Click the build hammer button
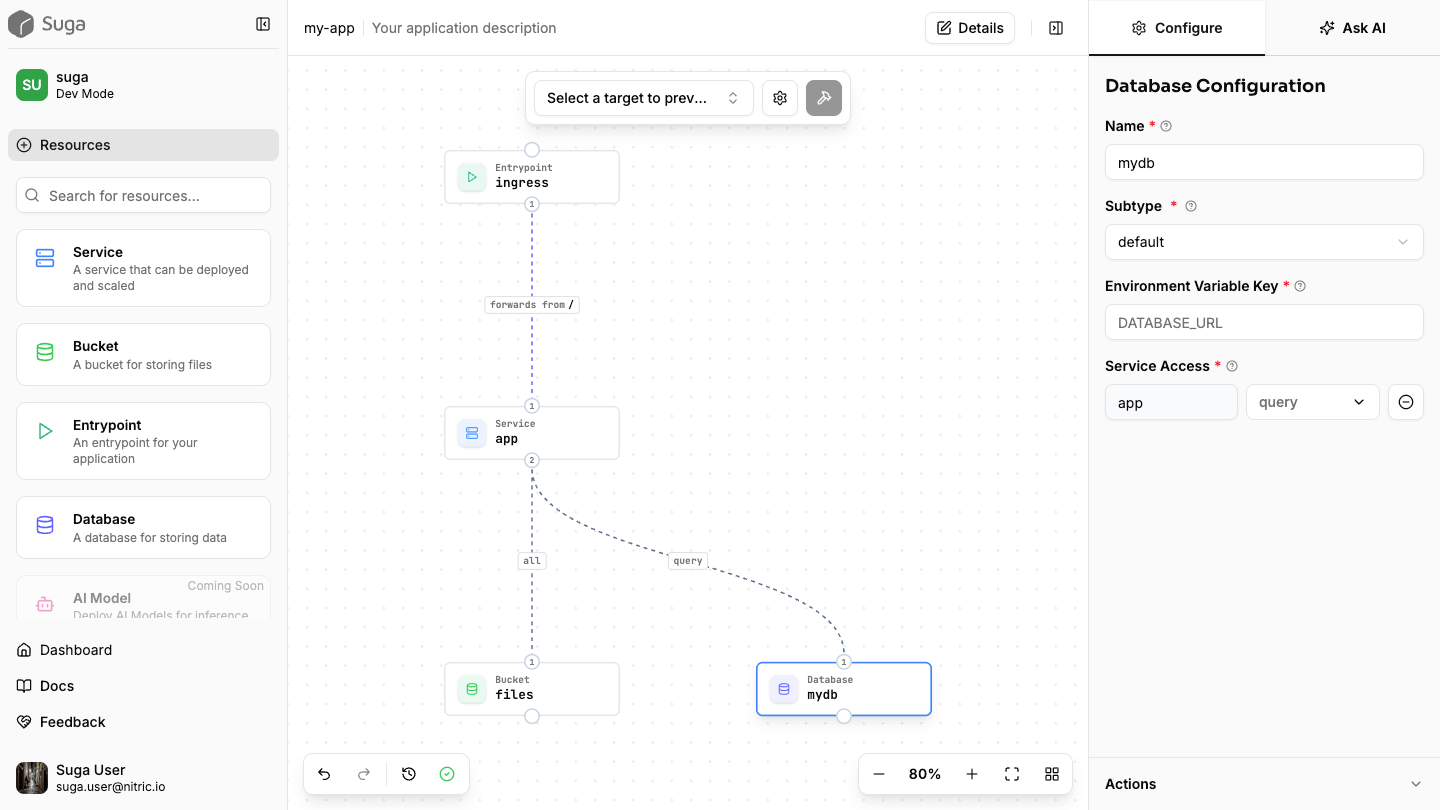Image resolution: width=1440 pixels, height=810 pixels. (x=824, y=98)
